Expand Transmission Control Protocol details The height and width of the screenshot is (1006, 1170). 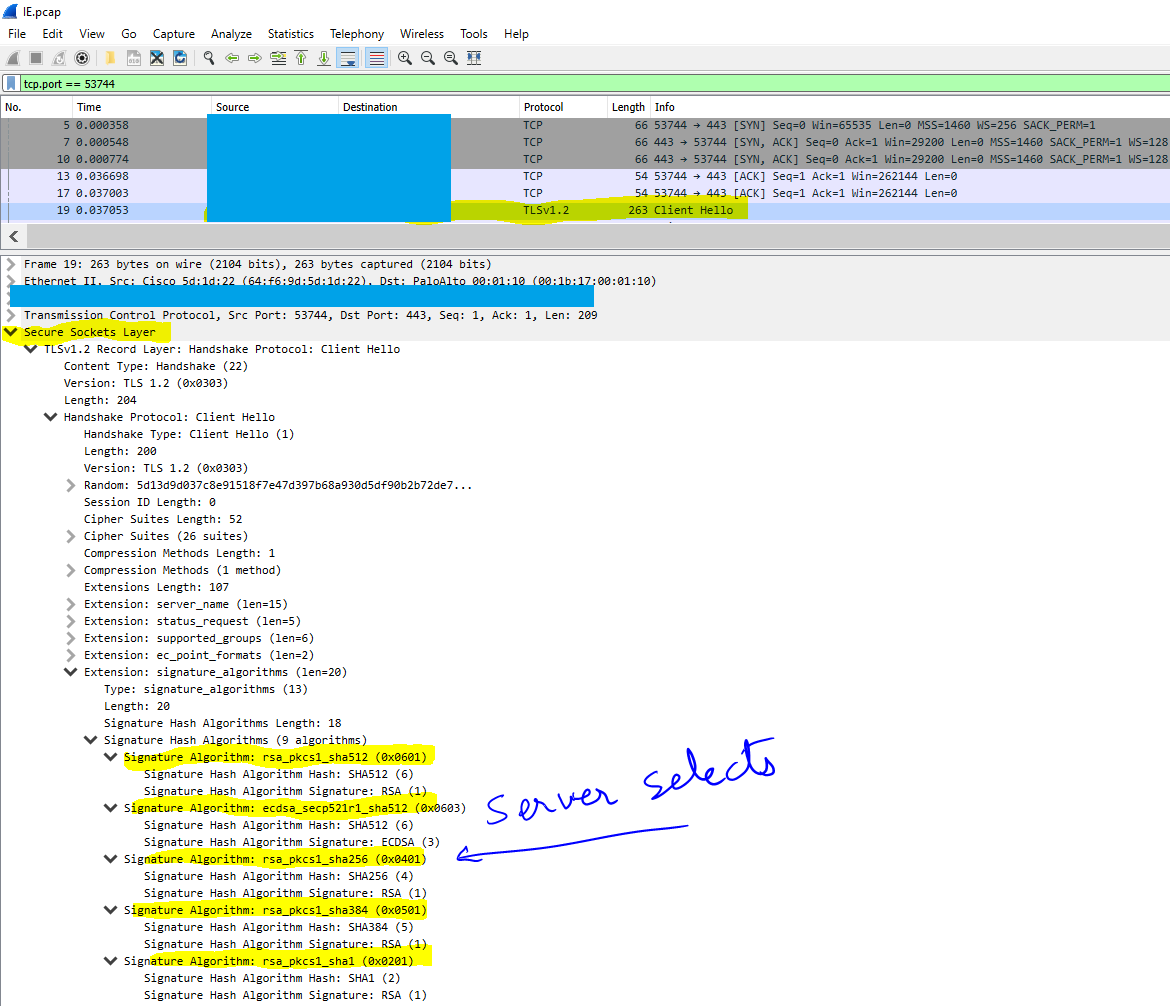coord(9,315)
